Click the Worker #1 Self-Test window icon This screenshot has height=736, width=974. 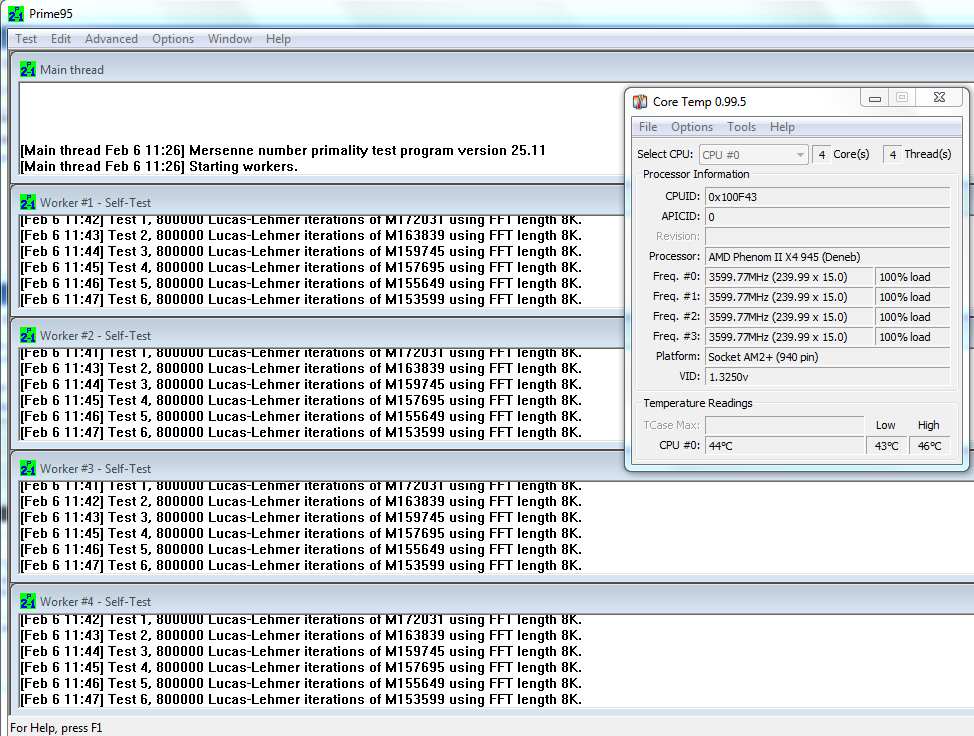(27, 202)
